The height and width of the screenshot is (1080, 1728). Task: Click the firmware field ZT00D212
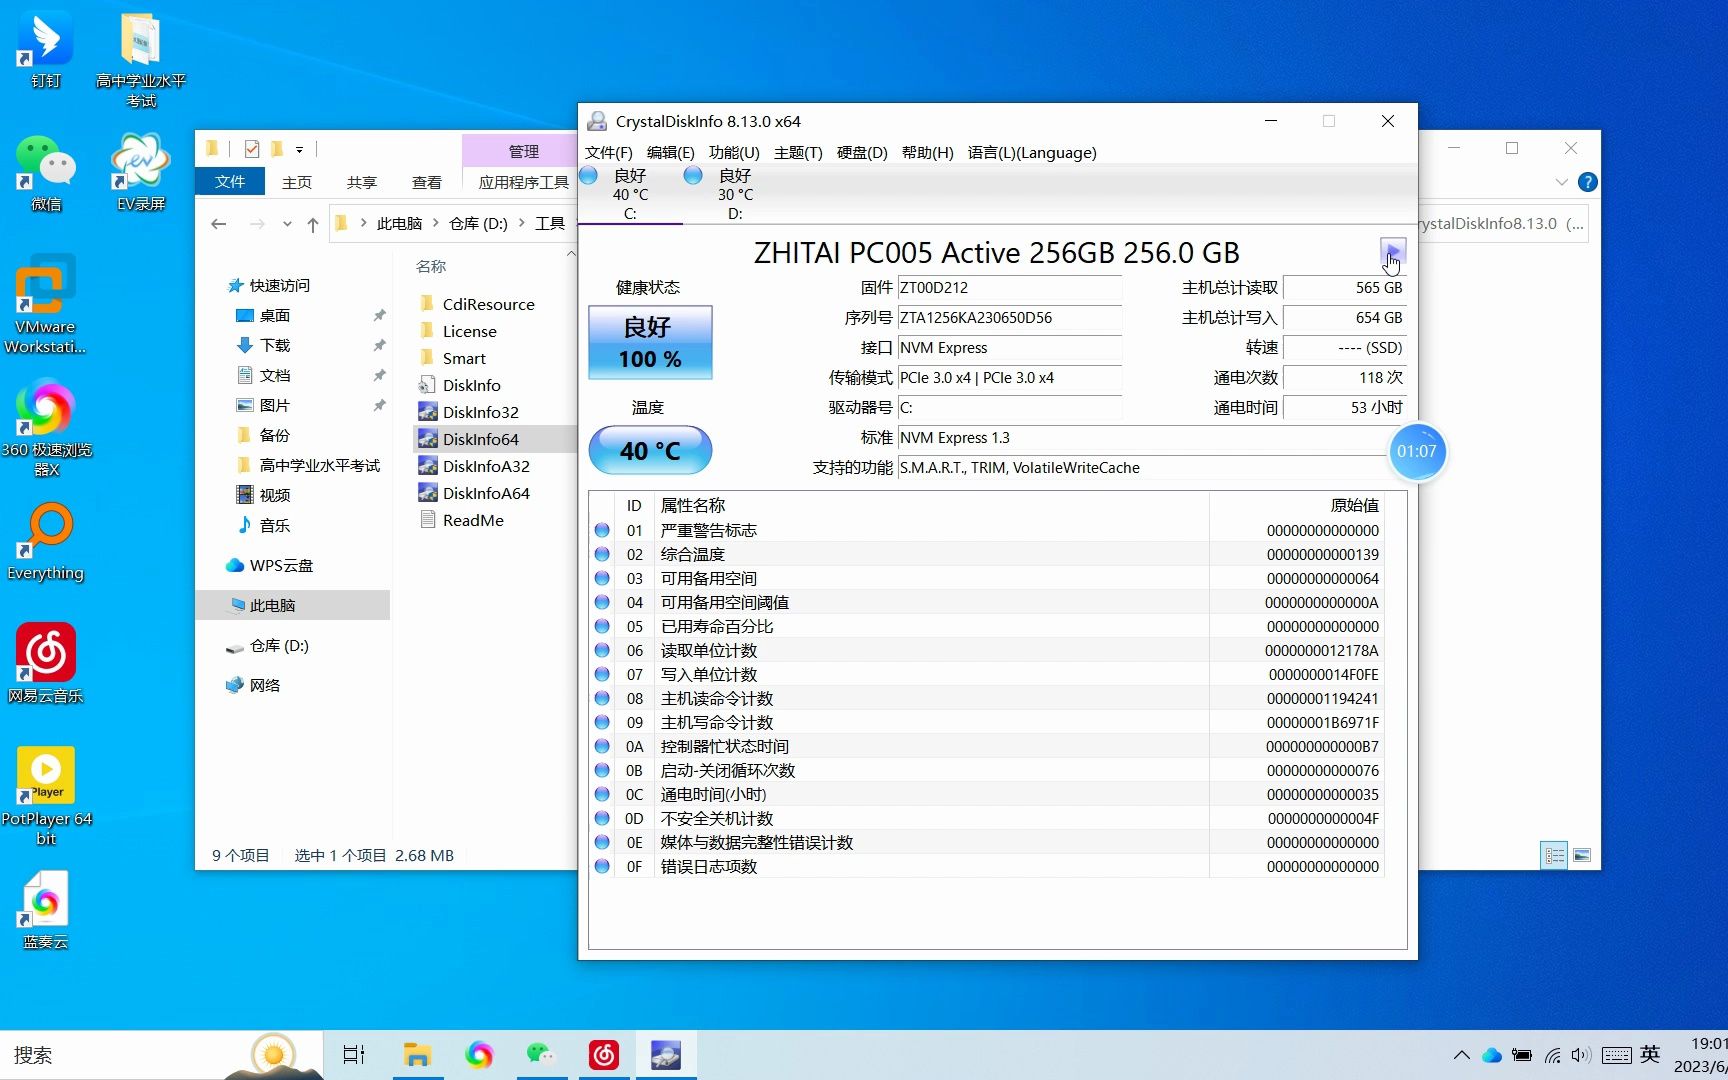(x=1009, y=288)
